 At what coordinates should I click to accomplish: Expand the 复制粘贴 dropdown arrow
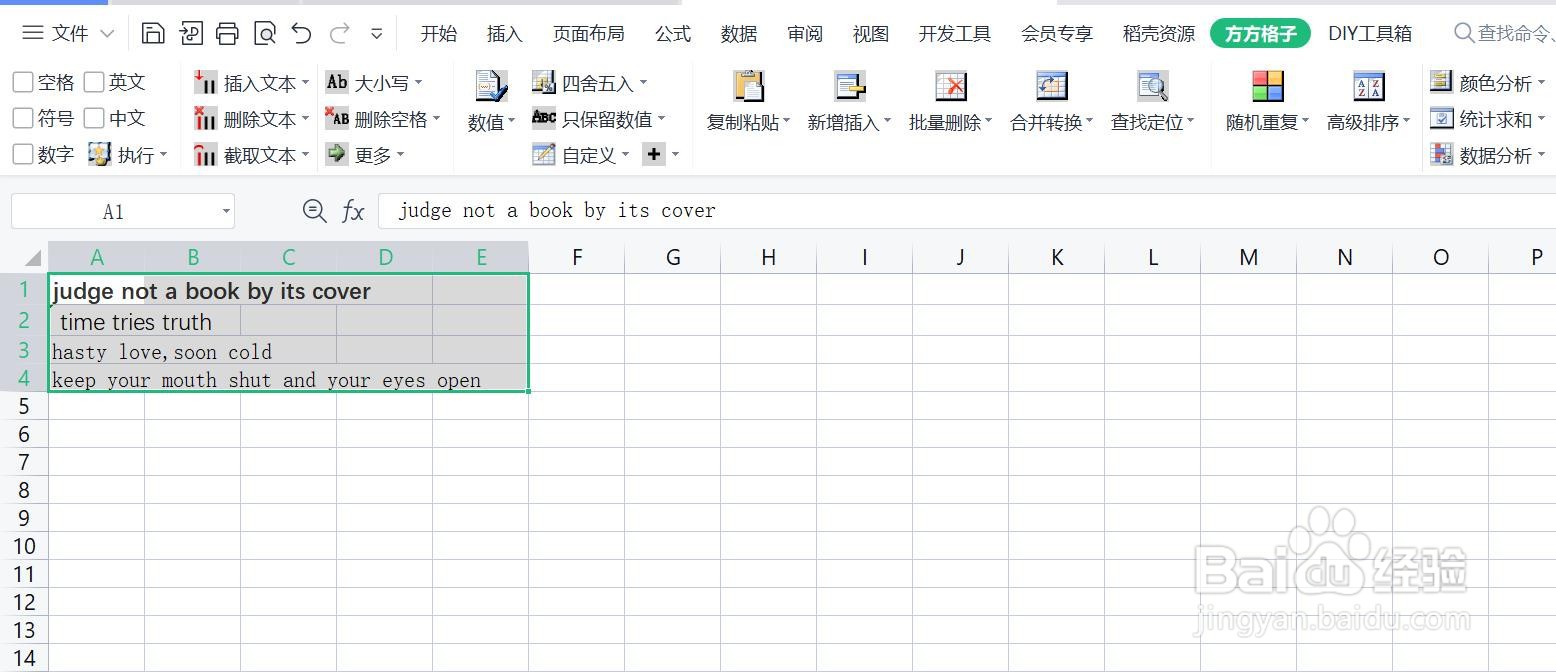click(786, 123)
